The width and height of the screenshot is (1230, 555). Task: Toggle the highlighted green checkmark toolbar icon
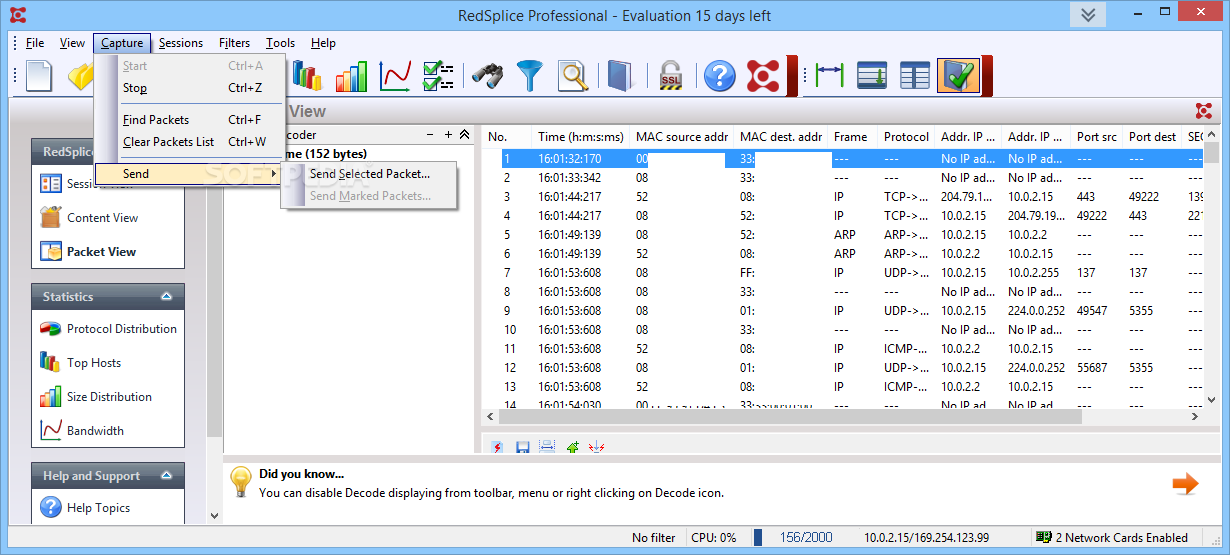pyautogui.click(x=958, y=76)
